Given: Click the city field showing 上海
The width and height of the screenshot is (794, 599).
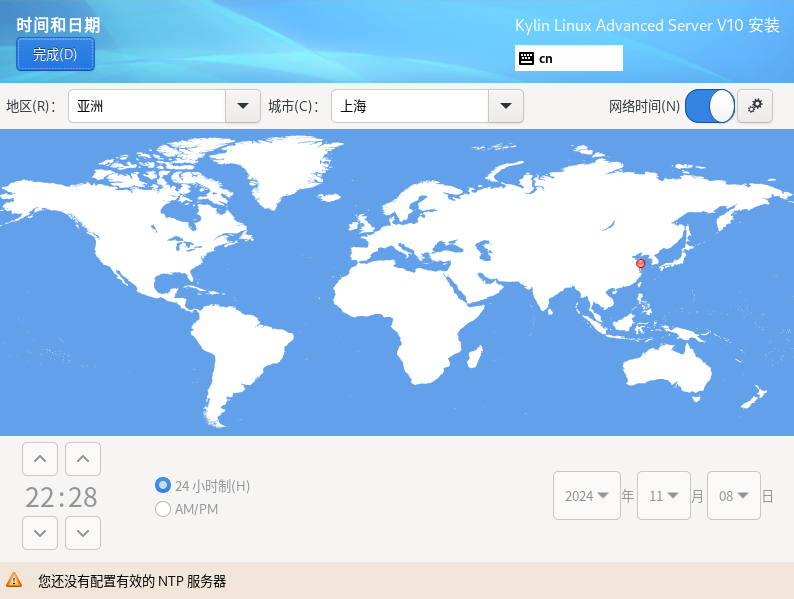Looking at the screenshot, I should click(410, 106).
